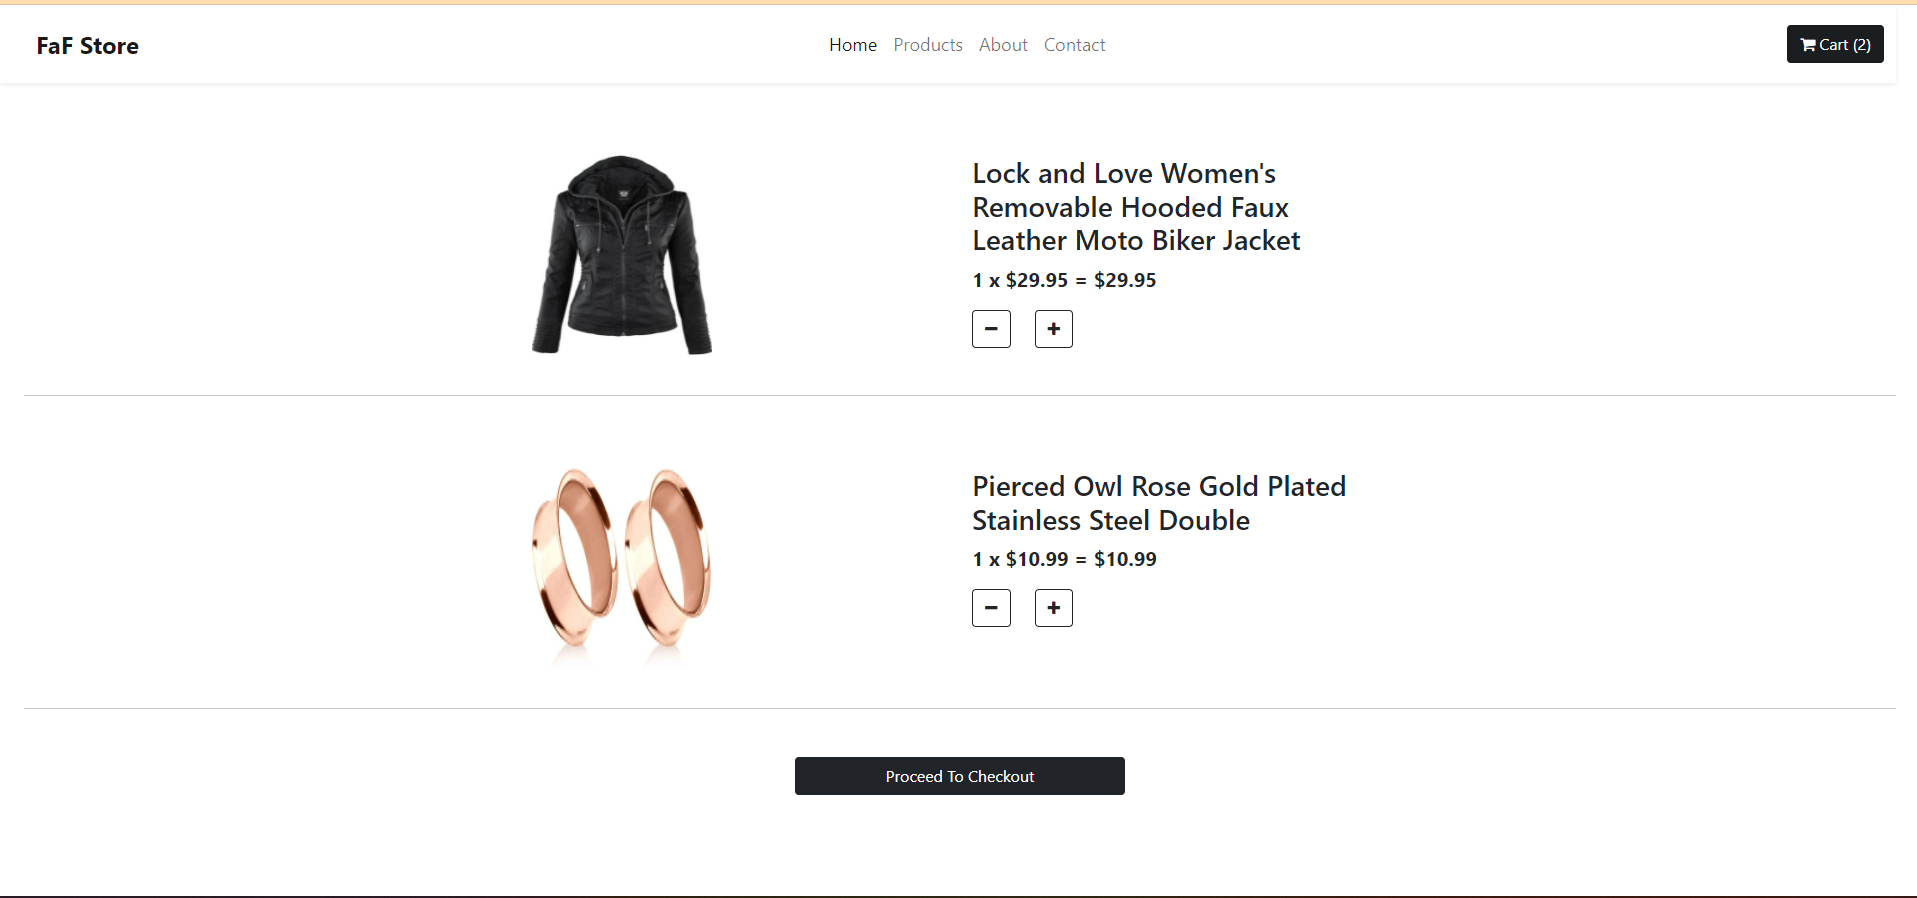The width and height of the screenshot is (1917, 898).
Task: Open the Cart (2) button
Action: click(1835, 44)
